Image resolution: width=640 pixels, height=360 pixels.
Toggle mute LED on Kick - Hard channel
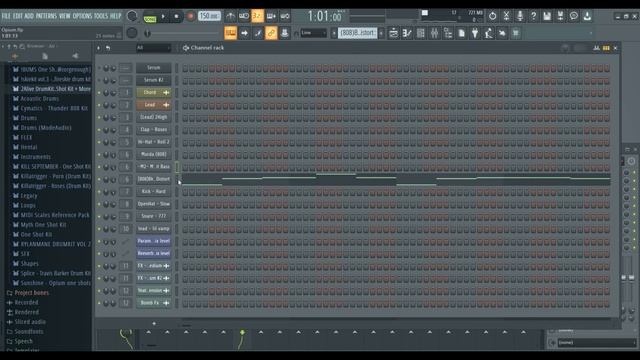point(99,192)
